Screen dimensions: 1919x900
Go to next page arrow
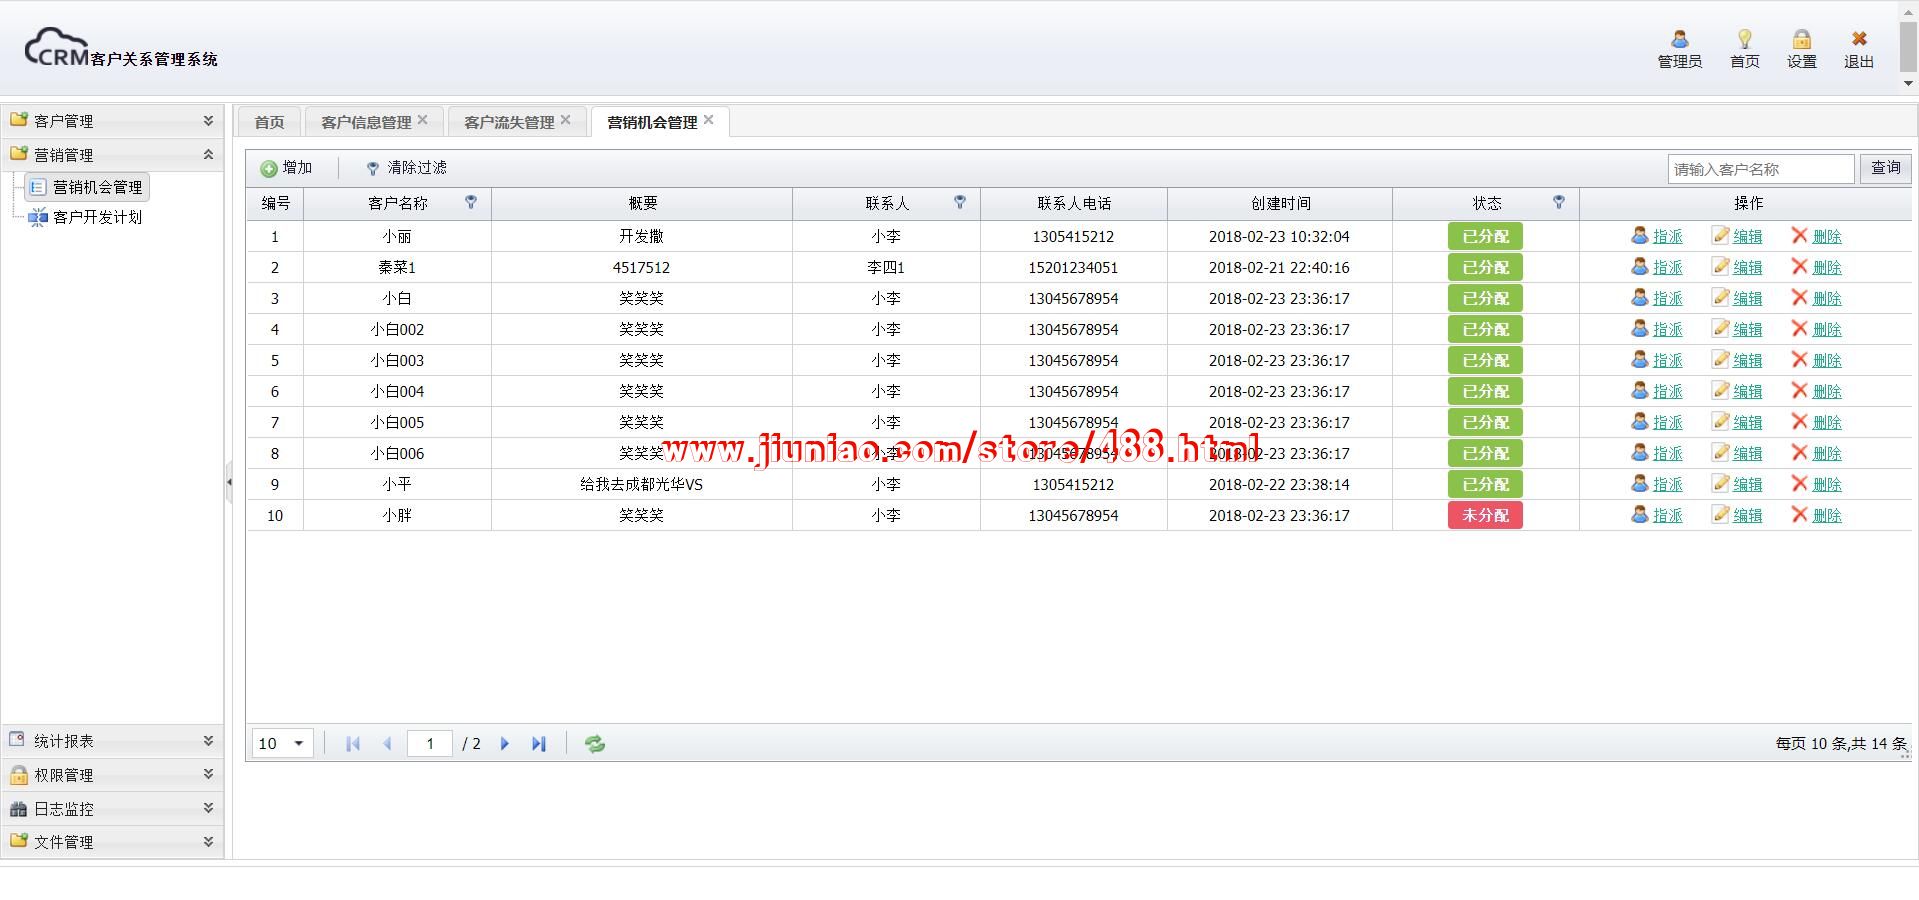pos(505,744)
